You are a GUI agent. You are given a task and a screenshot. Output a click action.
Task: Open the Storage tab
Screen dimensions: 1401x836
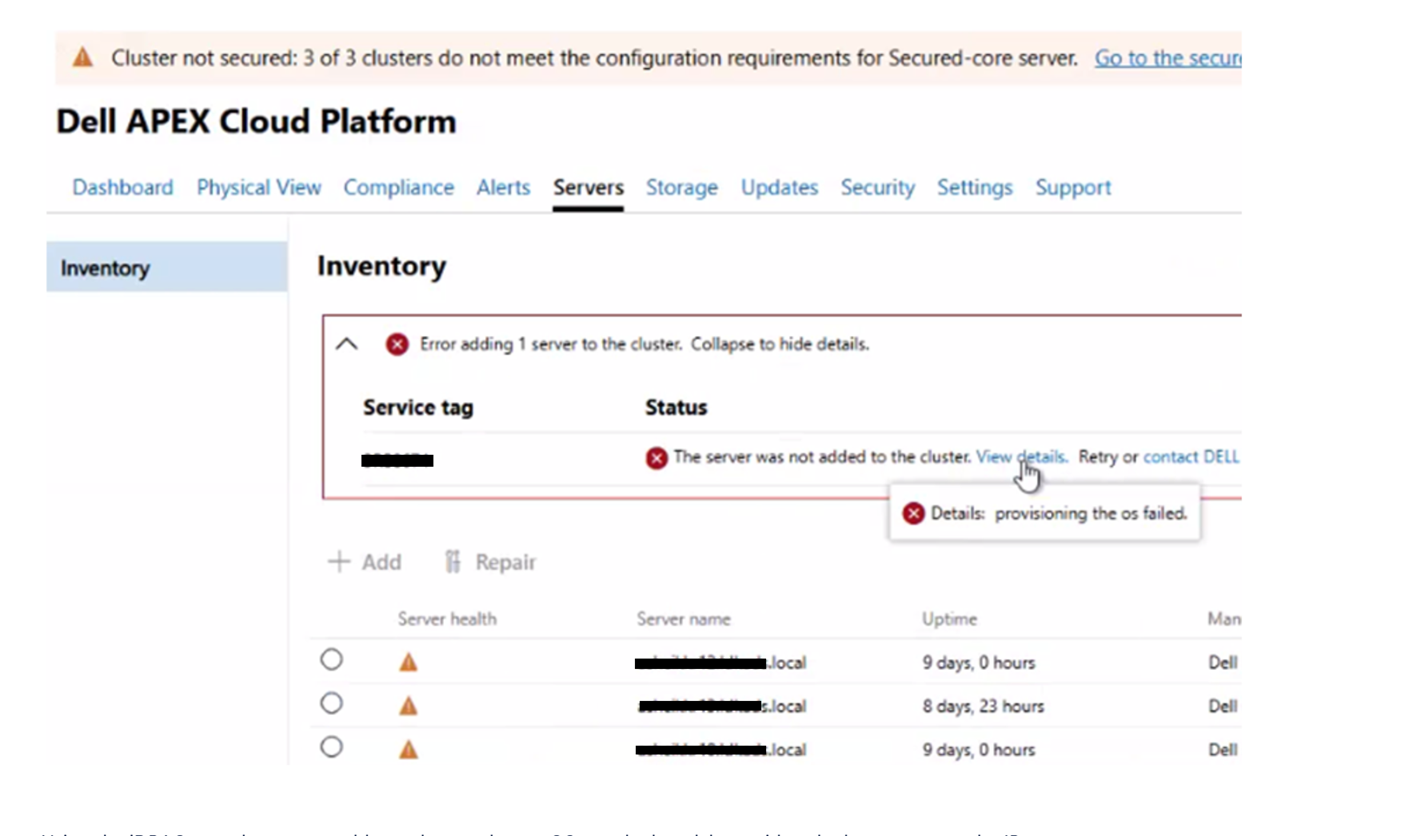tap(682, 187)
